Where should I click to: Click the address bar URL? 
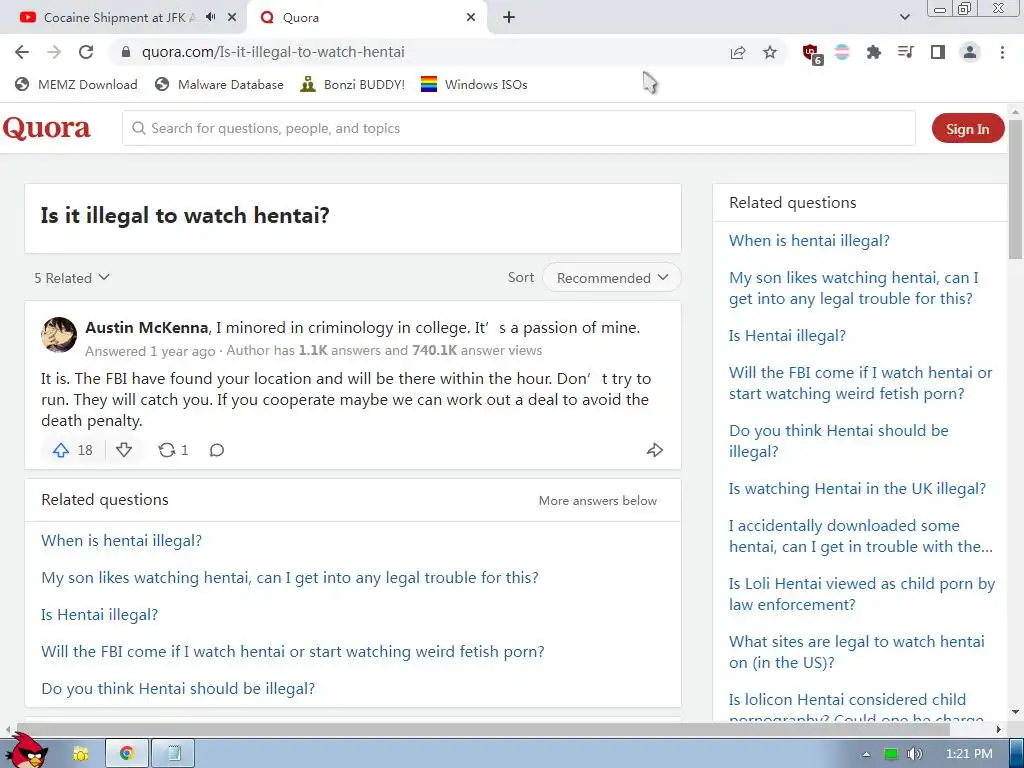273,52
